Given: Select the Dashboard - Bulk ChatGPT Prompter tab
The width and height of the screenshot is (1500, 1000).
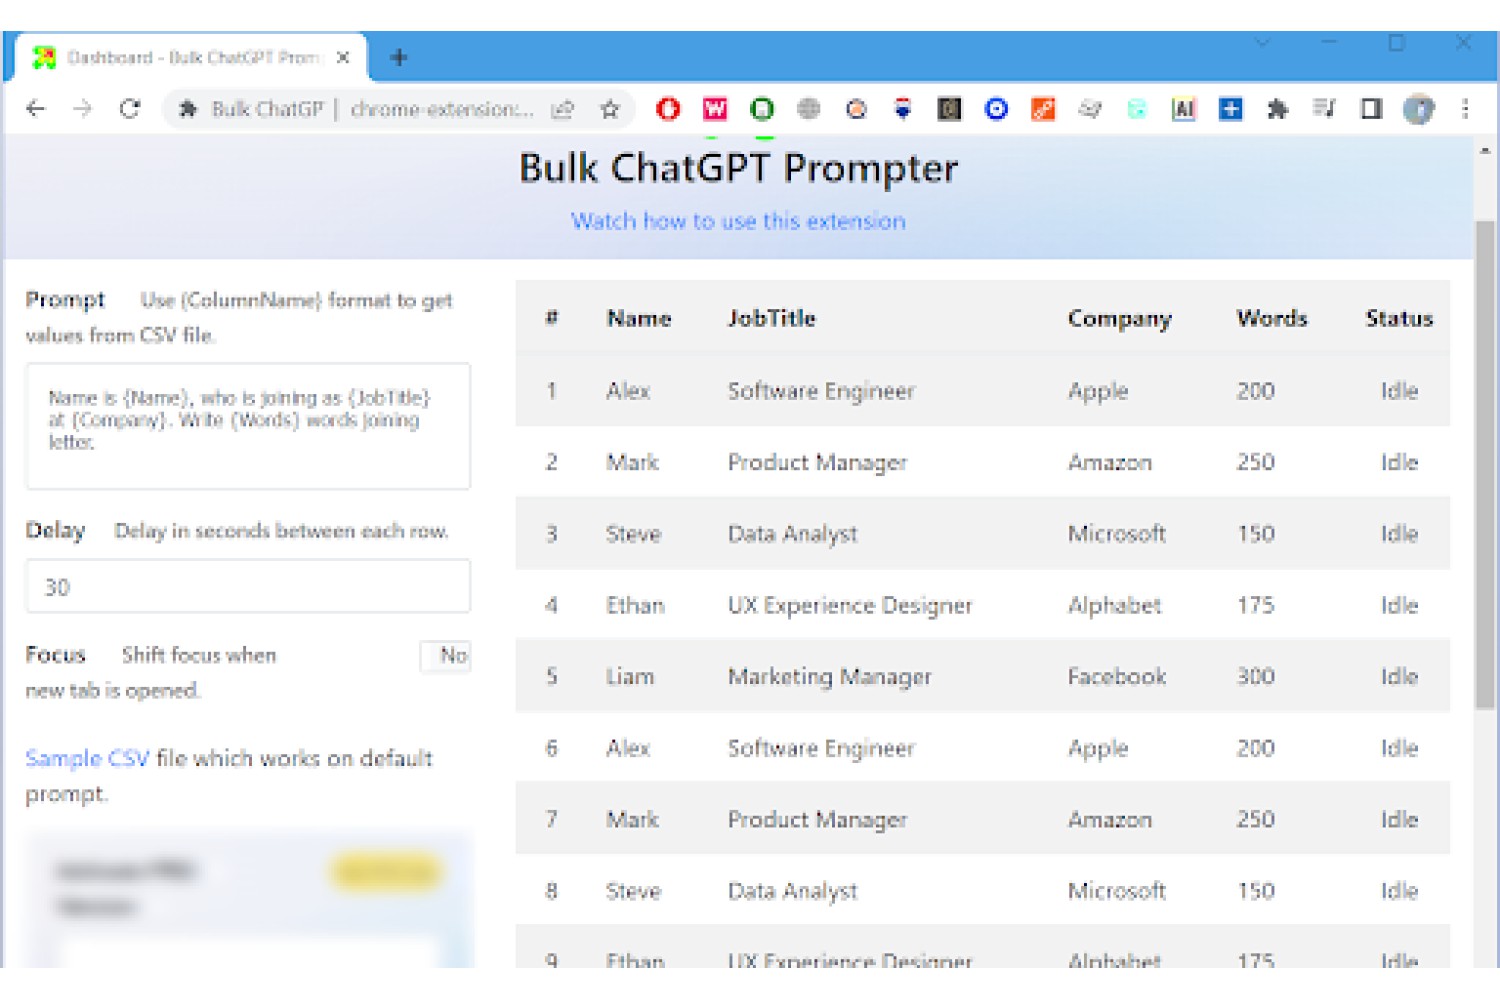Looking at the screenshot, I should pos(190,58).
